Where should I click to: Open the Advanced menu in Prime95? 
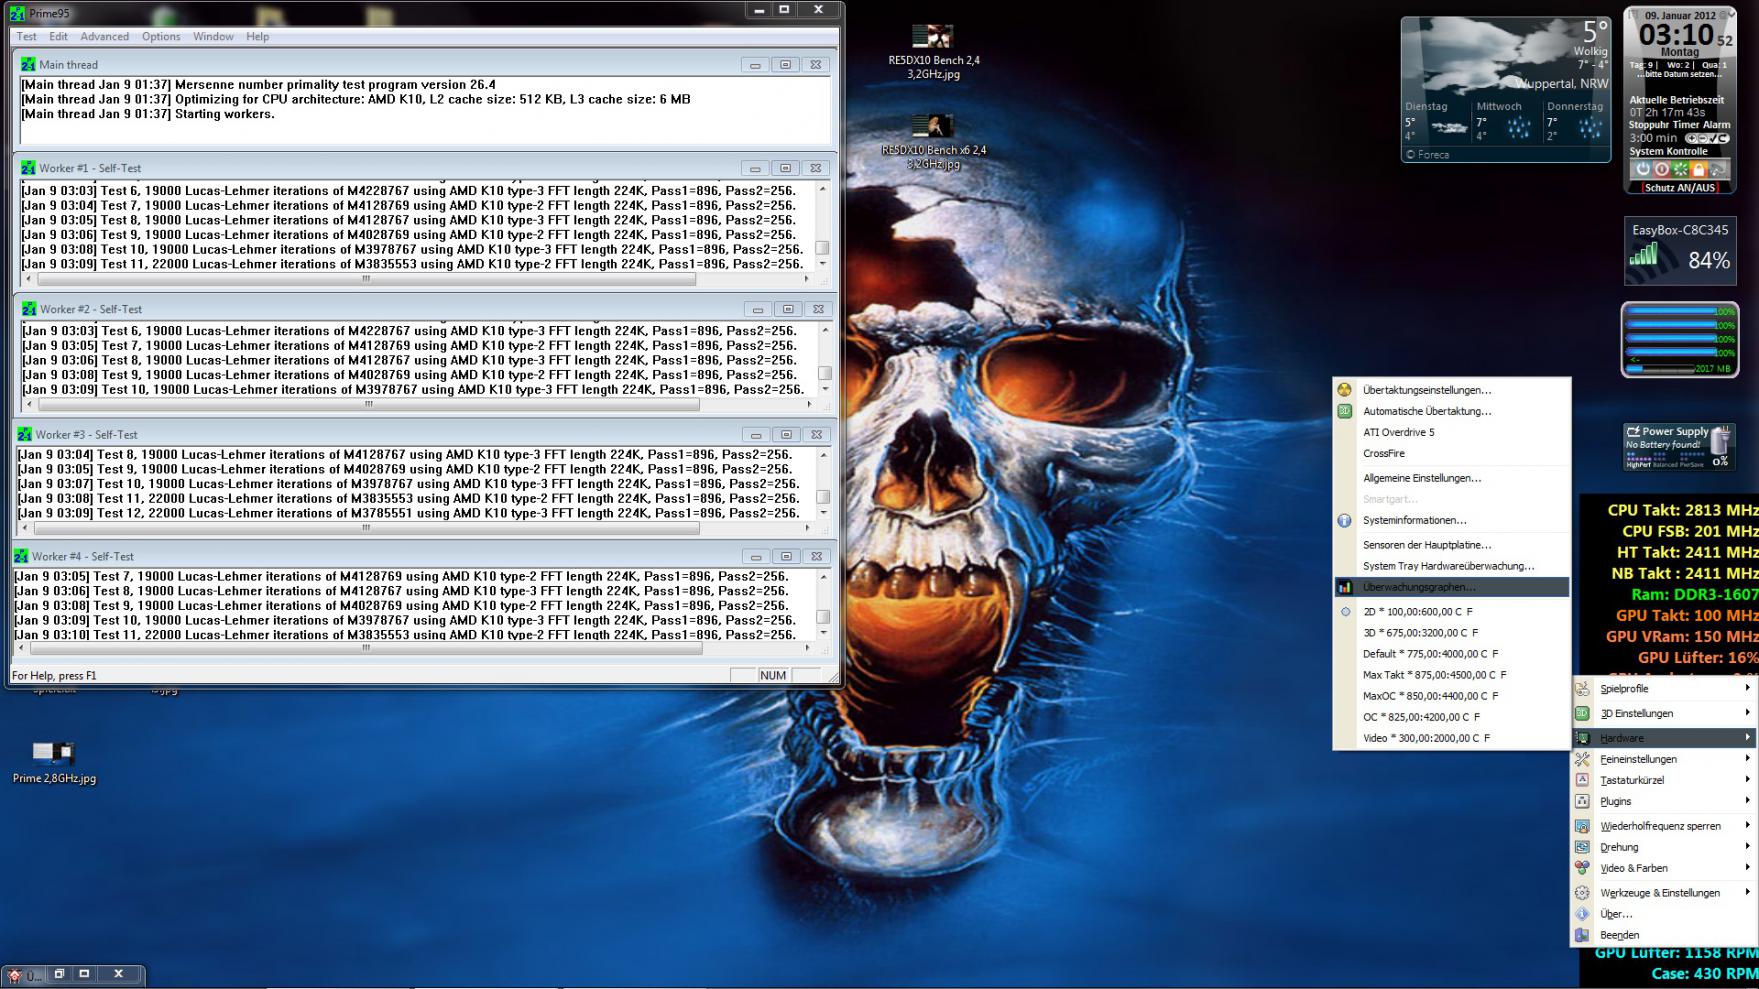[x=105, y=36]
